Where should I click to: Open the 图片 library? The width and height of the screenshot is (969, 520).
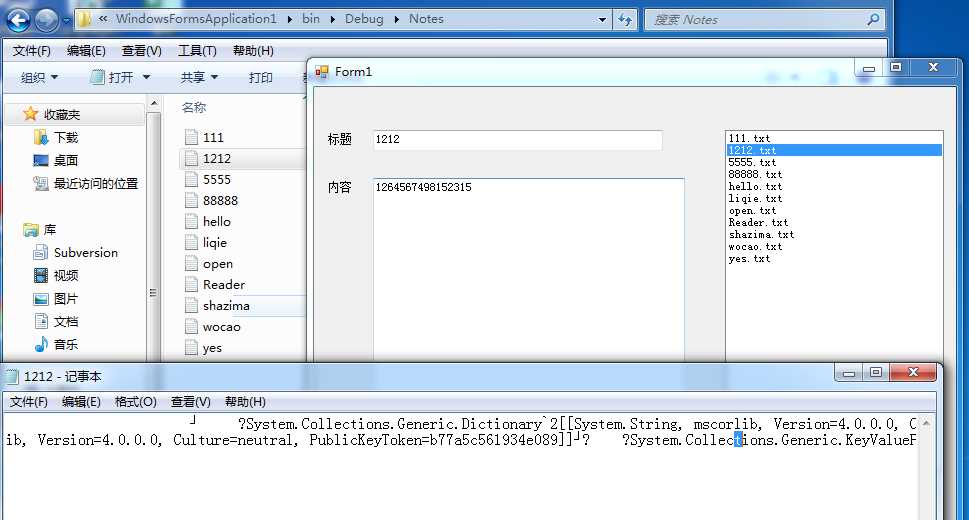click(56, 299)
